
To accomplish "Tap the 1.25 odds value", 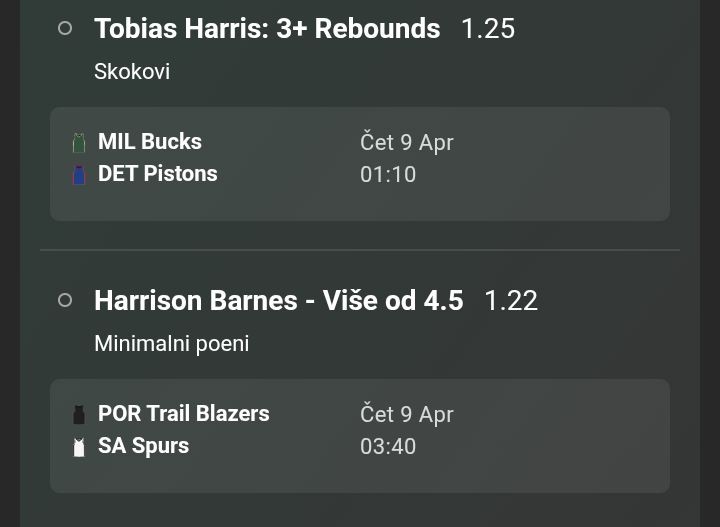I will (488, 29).
